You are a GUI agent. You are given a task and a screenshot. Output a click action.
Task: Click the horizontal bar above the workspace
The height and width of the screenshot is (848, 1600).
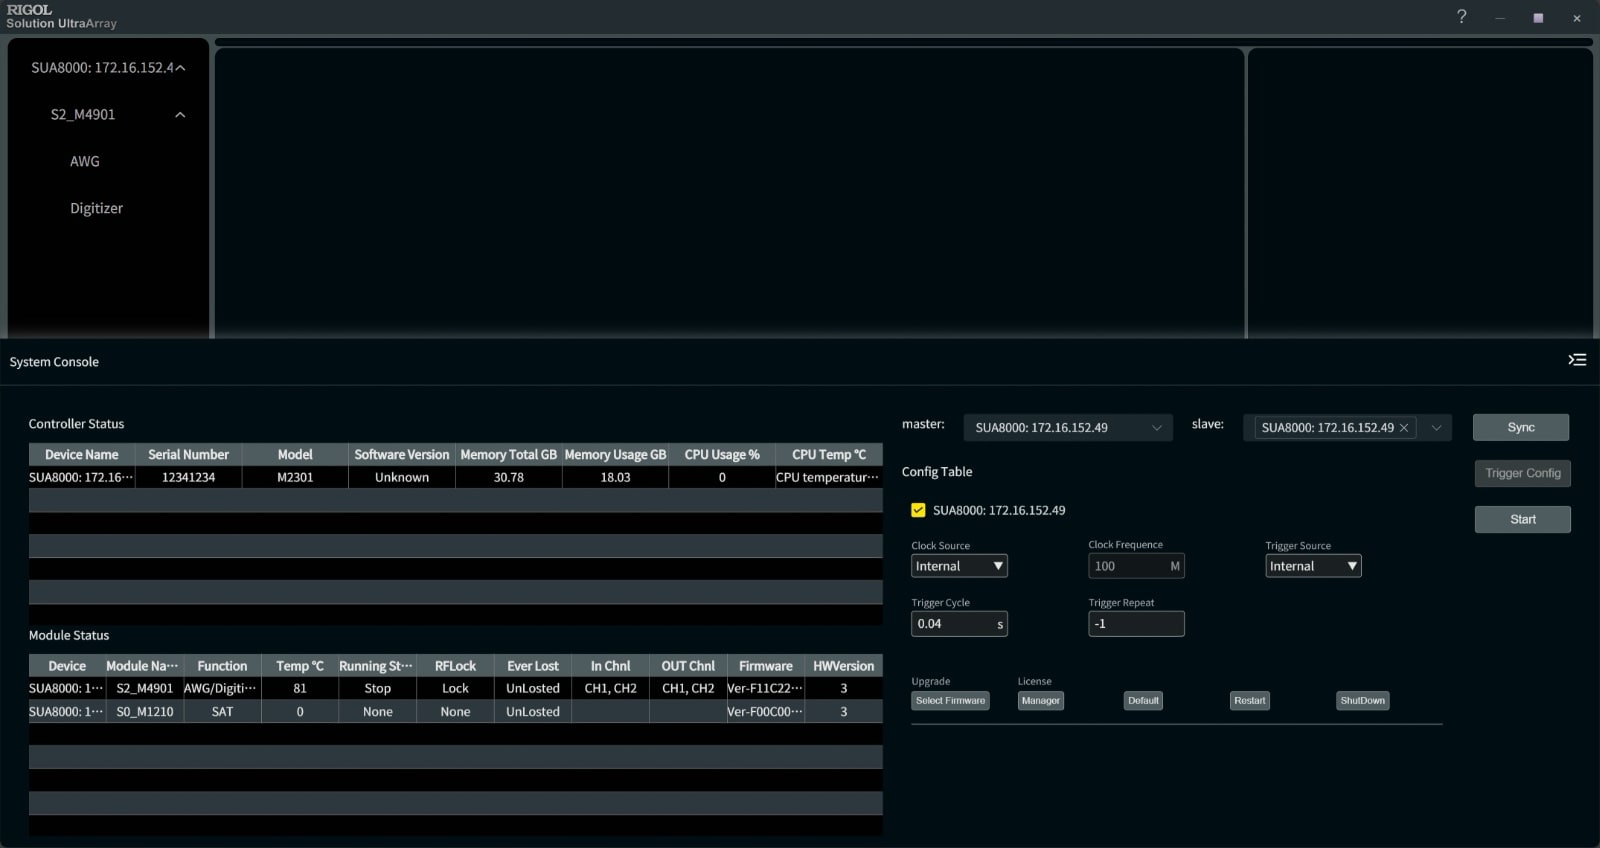tap(903, 42)
